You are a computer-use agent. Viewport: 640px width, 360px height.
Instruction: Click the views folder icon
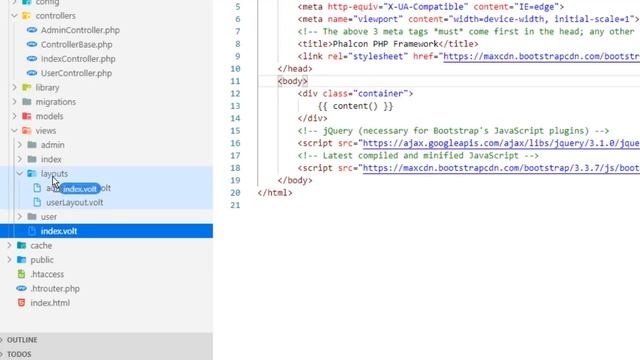tap(27, 131)
